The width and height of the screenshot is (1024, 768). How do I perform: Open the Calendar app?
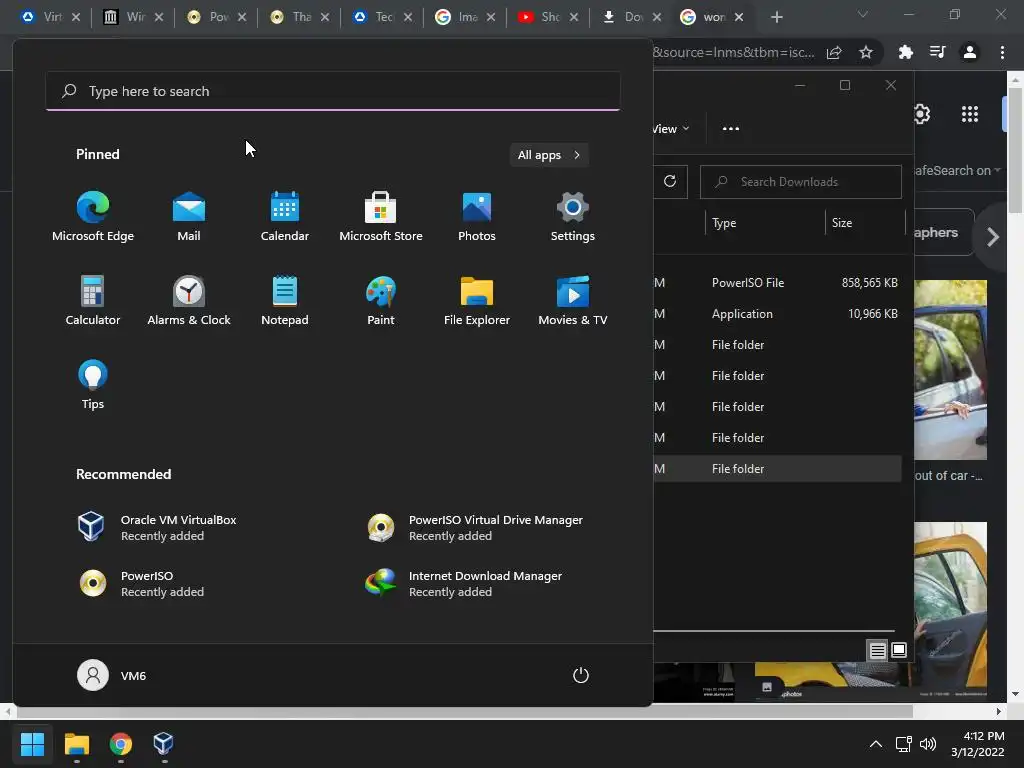[285, 217]
